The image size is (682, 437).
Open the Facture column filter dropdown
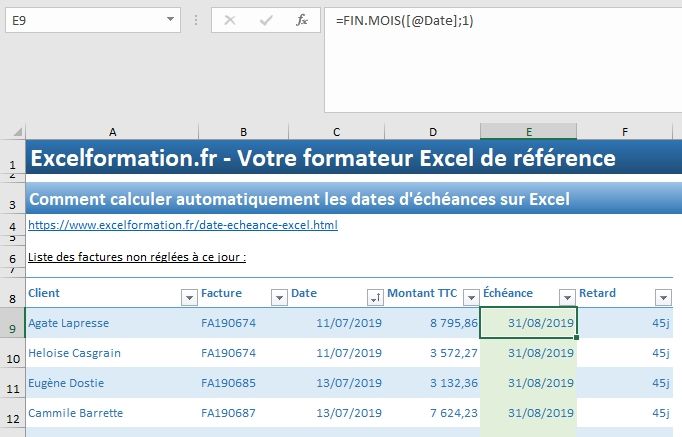pos(278,296)
